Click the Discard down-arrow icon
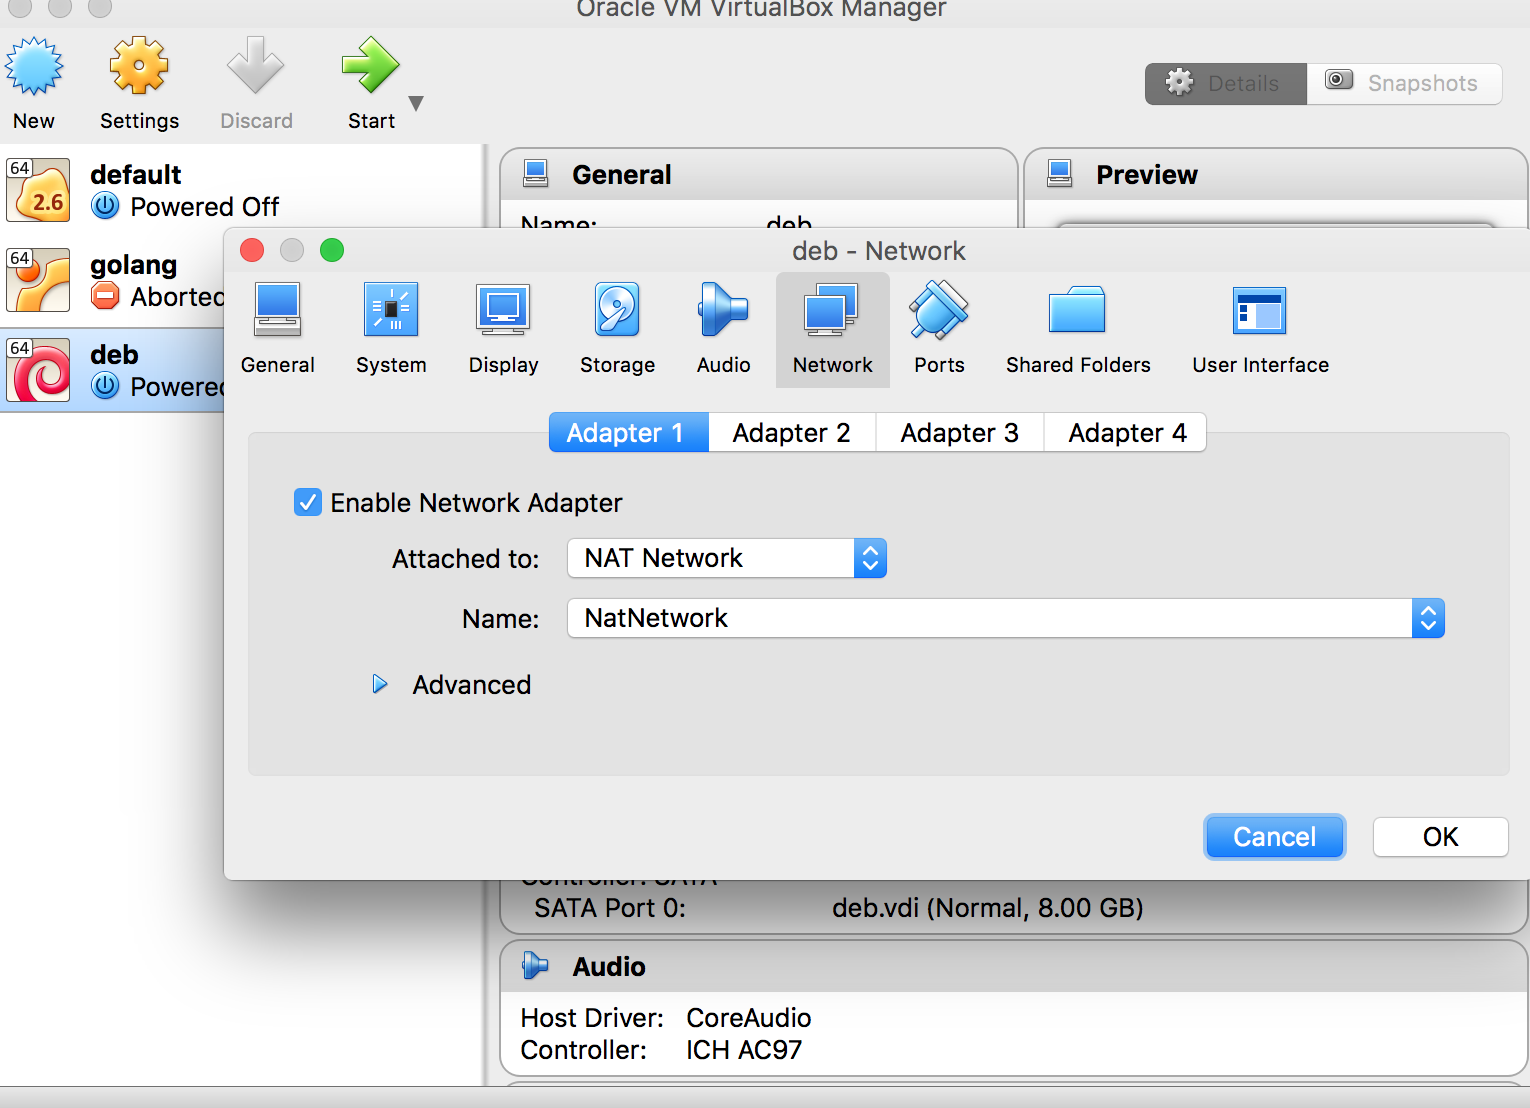Viewport: 1530px width, 1108px height. point(256,66)
